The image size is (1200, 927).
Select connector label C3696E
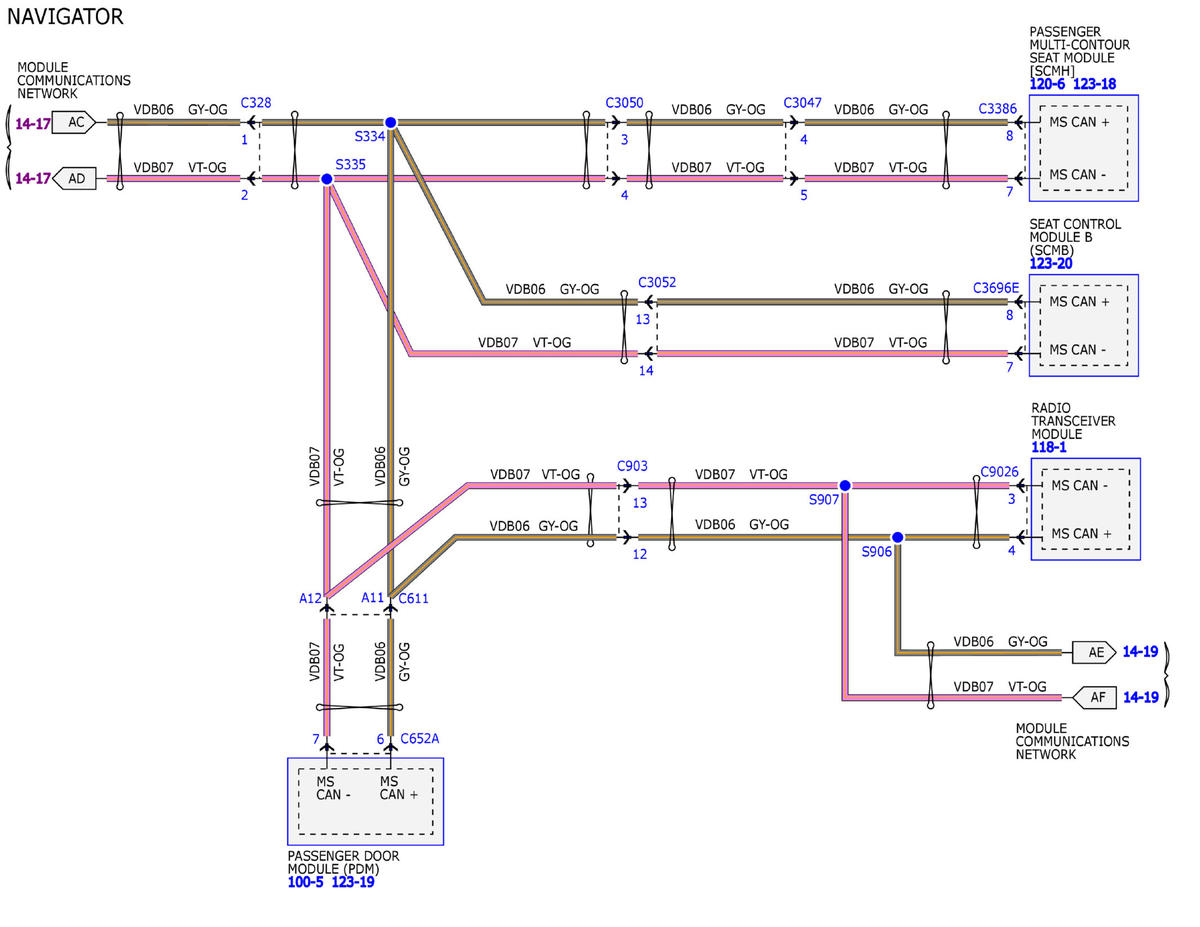(x=996, y=289)
